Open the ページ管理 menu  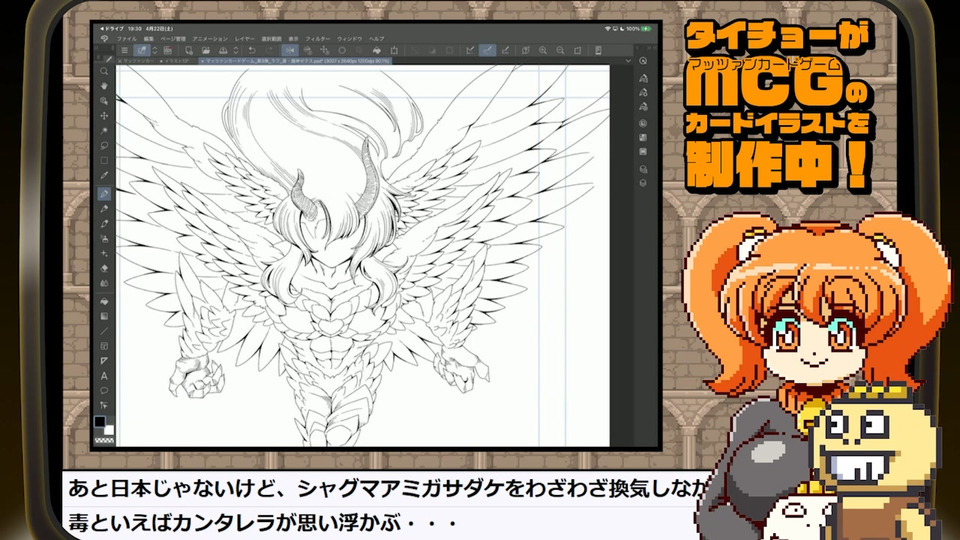tap(173, 39)
